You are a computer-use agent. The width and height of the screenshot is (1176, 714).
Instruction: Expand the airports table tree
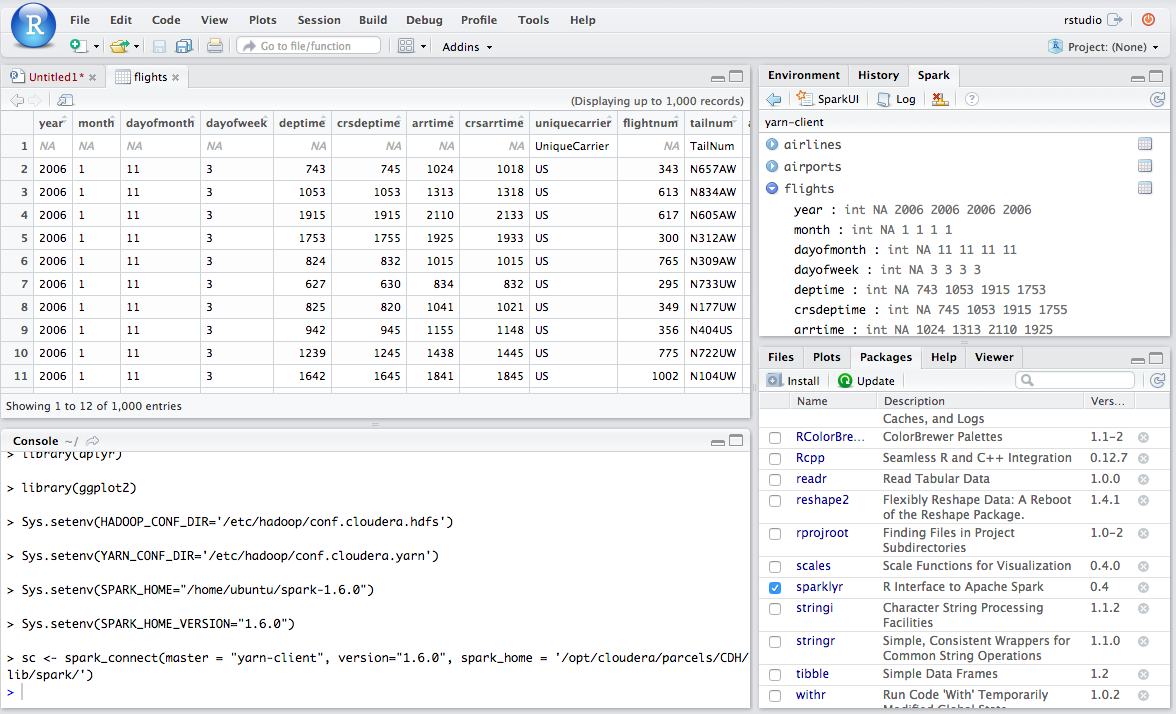coord(772,167)
